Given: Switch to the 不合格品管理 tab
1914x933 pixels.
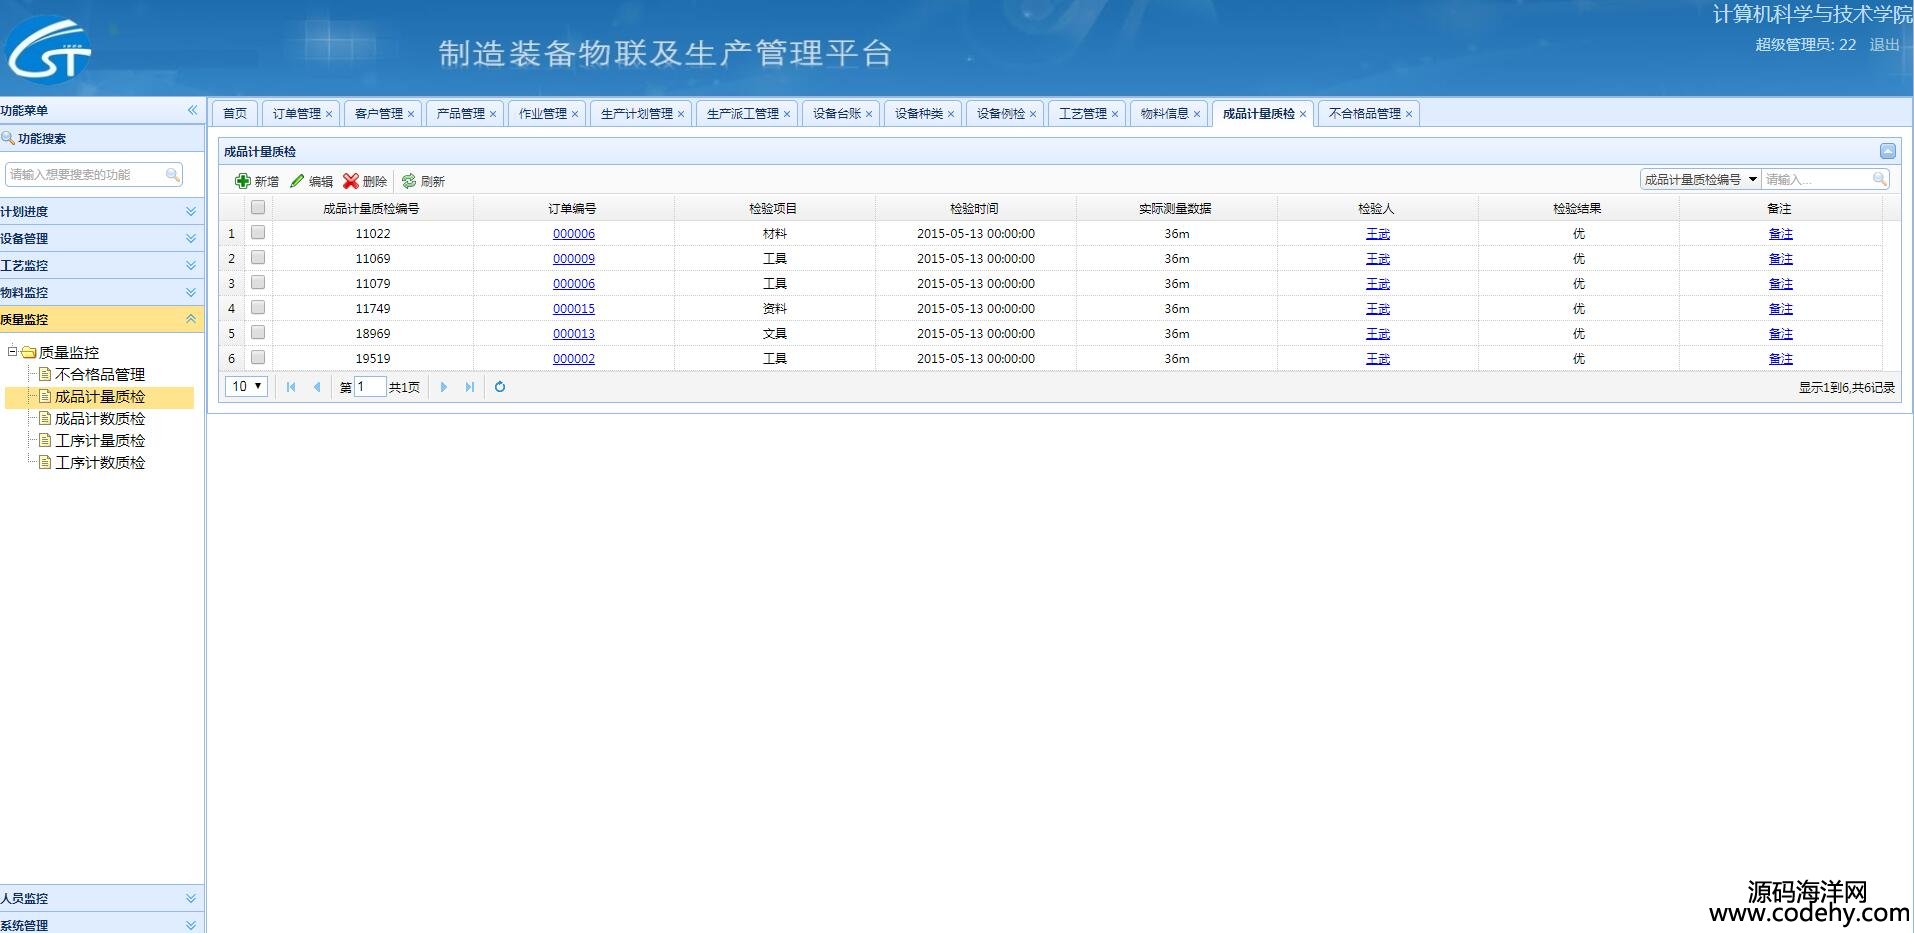Looking at the screenshot, I should pos(1364,114).
